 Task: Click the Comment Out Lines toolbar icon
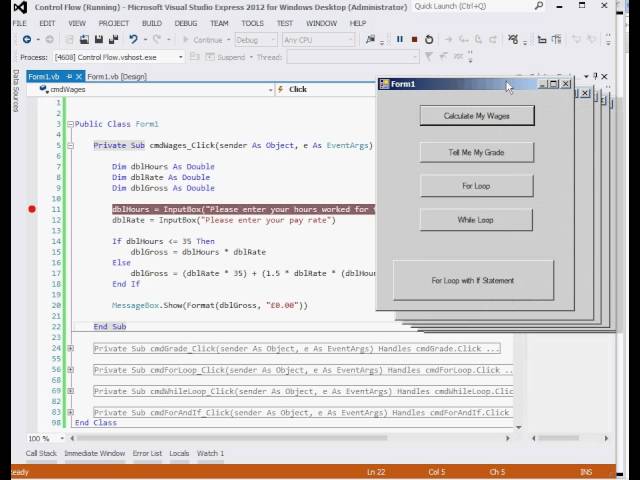click(542, 40)
